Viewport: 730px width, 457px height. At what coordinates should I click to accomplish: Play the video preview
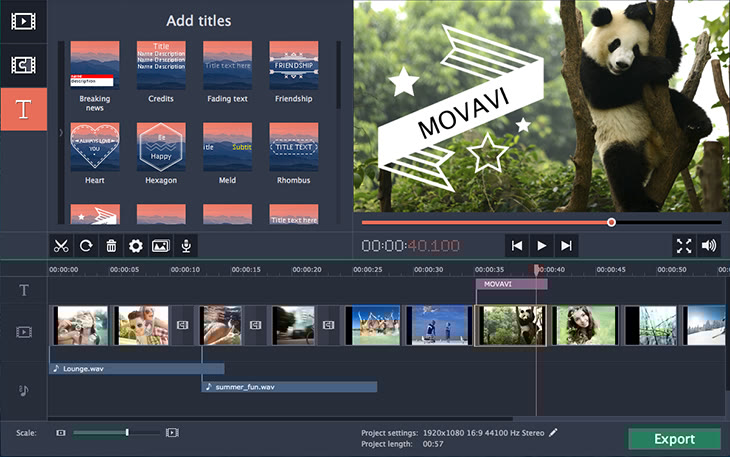tap(541, 245)
